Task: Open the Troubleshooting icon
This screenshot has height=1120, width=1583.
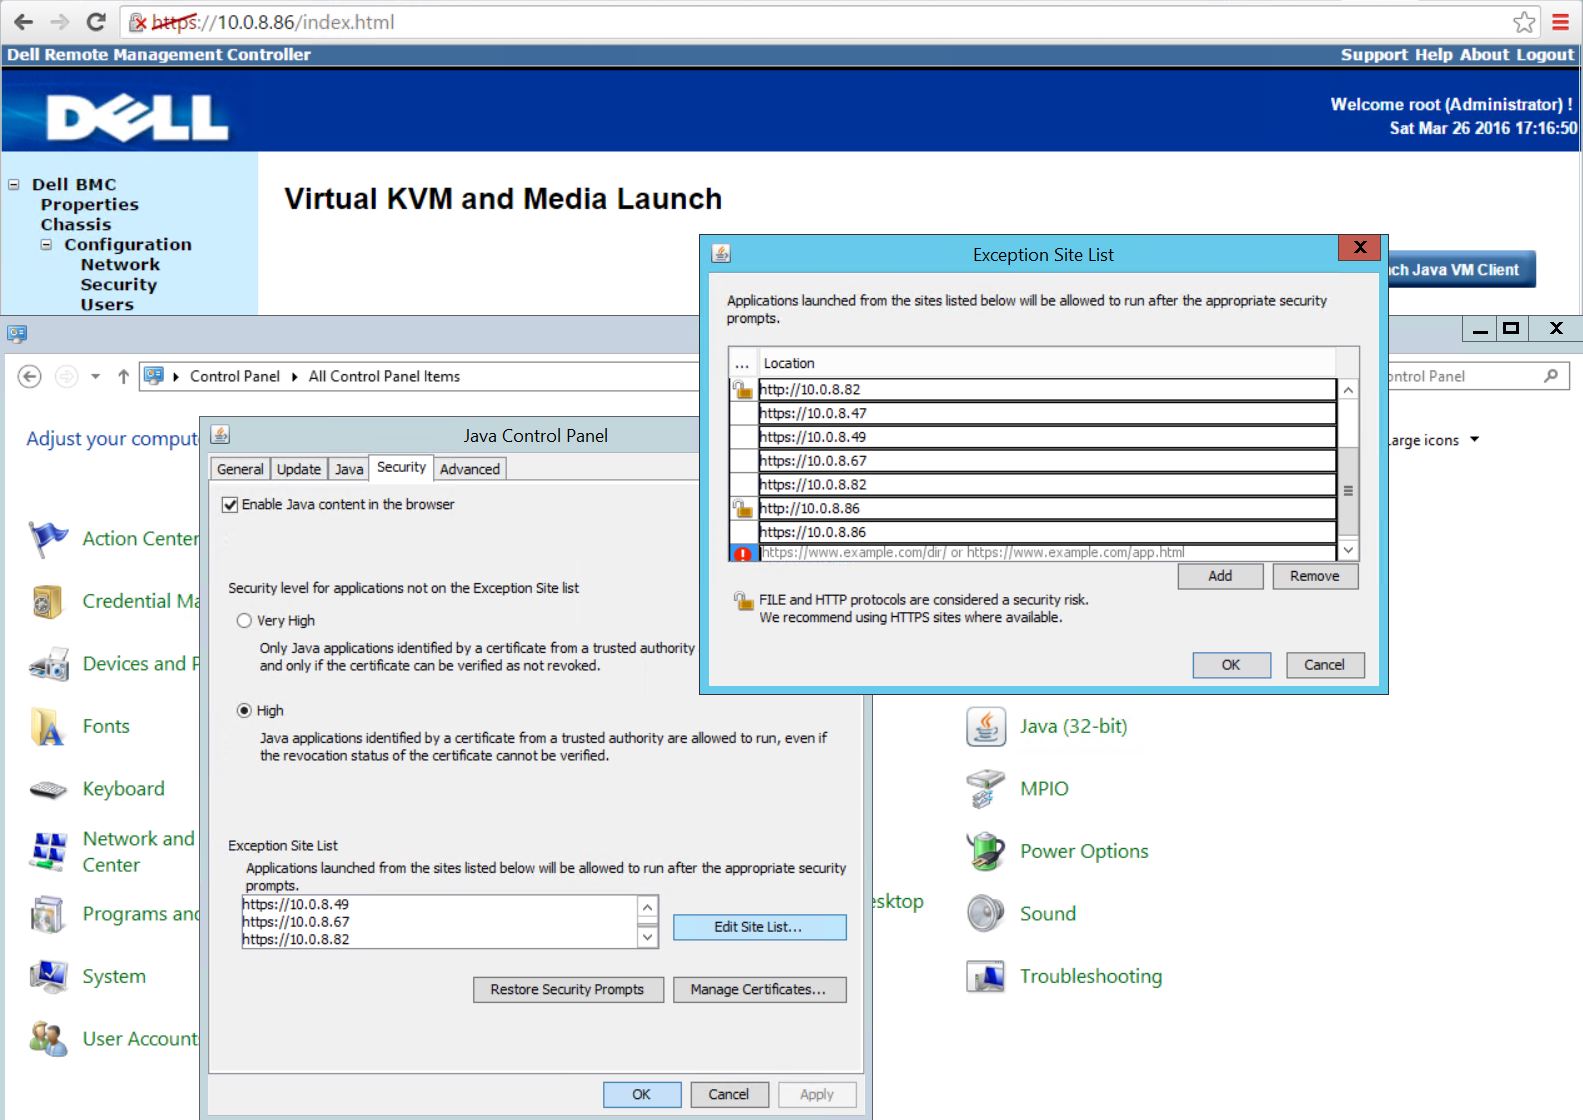Action: (985, 977)
